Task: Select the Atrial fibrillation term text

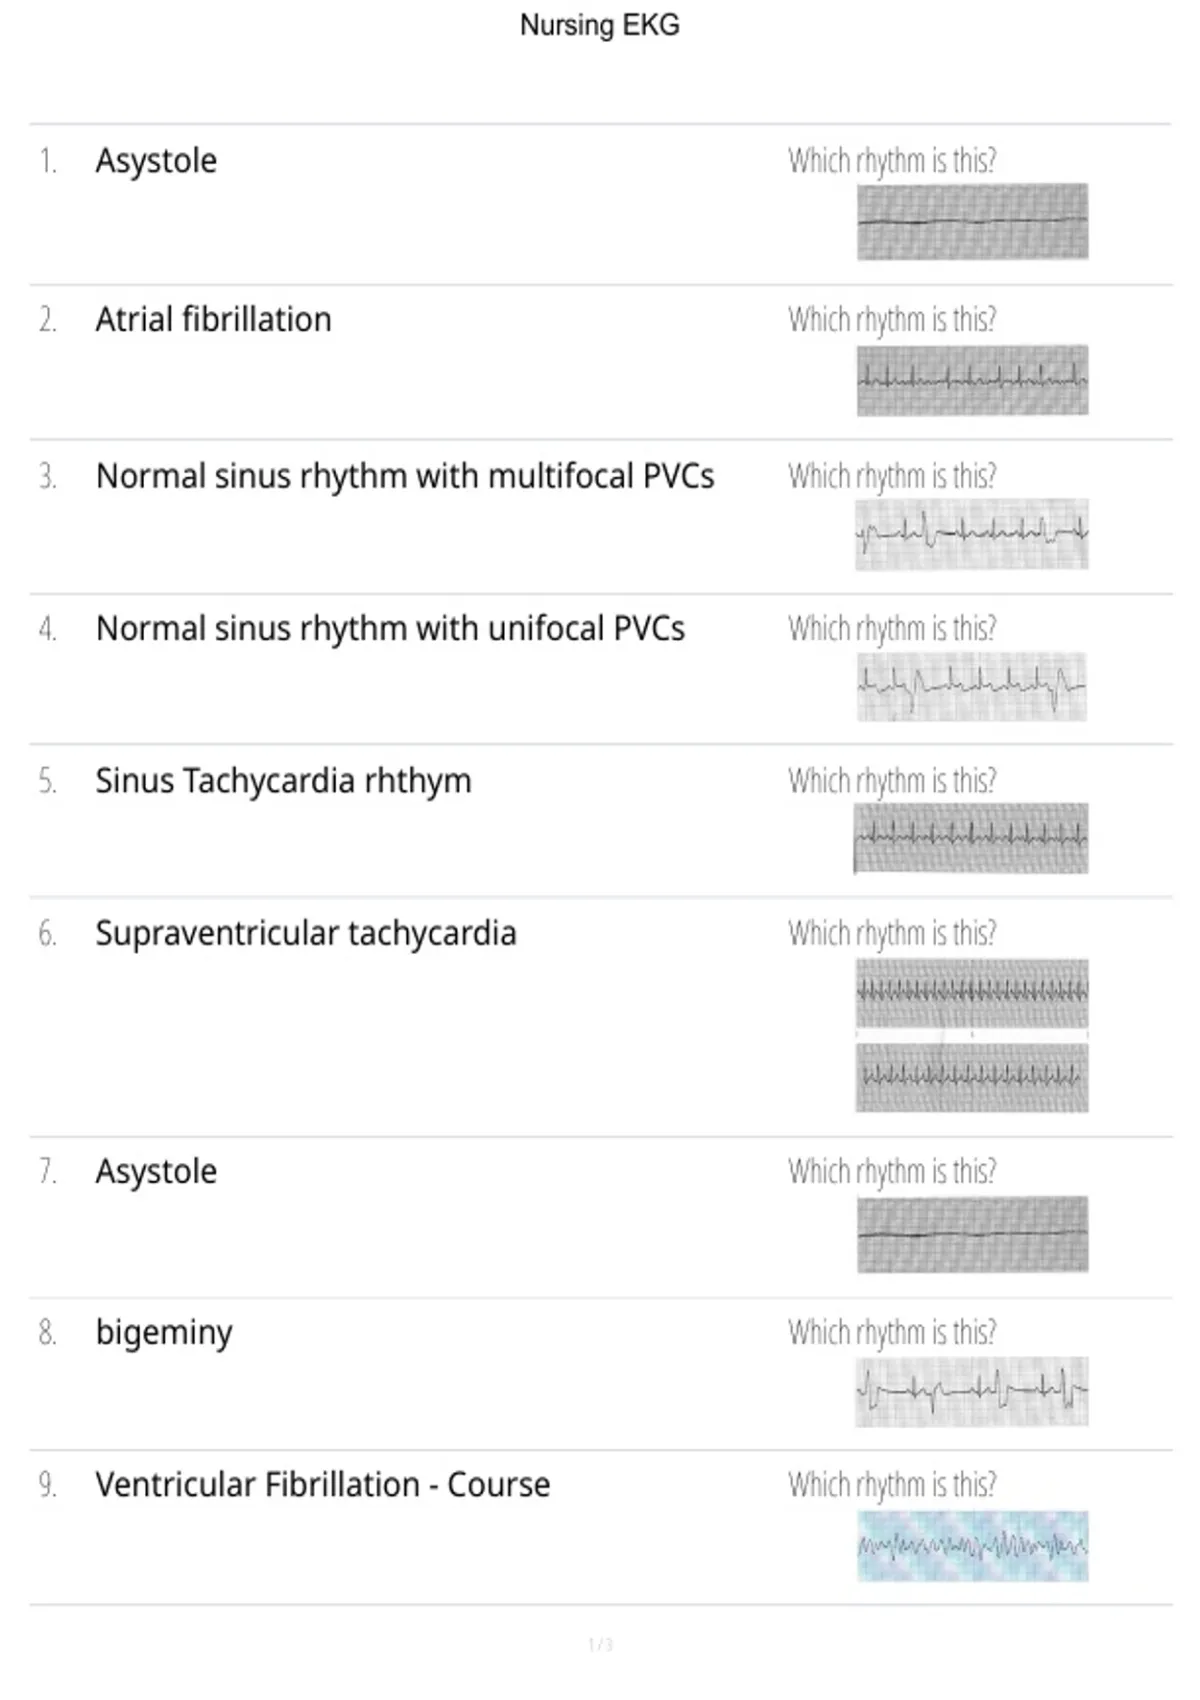Action: click(x=213, y=320)
